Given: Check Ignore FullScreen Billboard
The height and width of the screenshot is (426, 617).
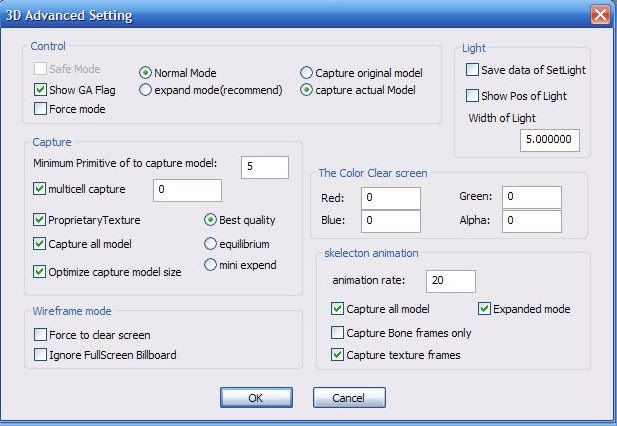Looking at the screenshot, I should pyautogui.click(x=40, y=354).
